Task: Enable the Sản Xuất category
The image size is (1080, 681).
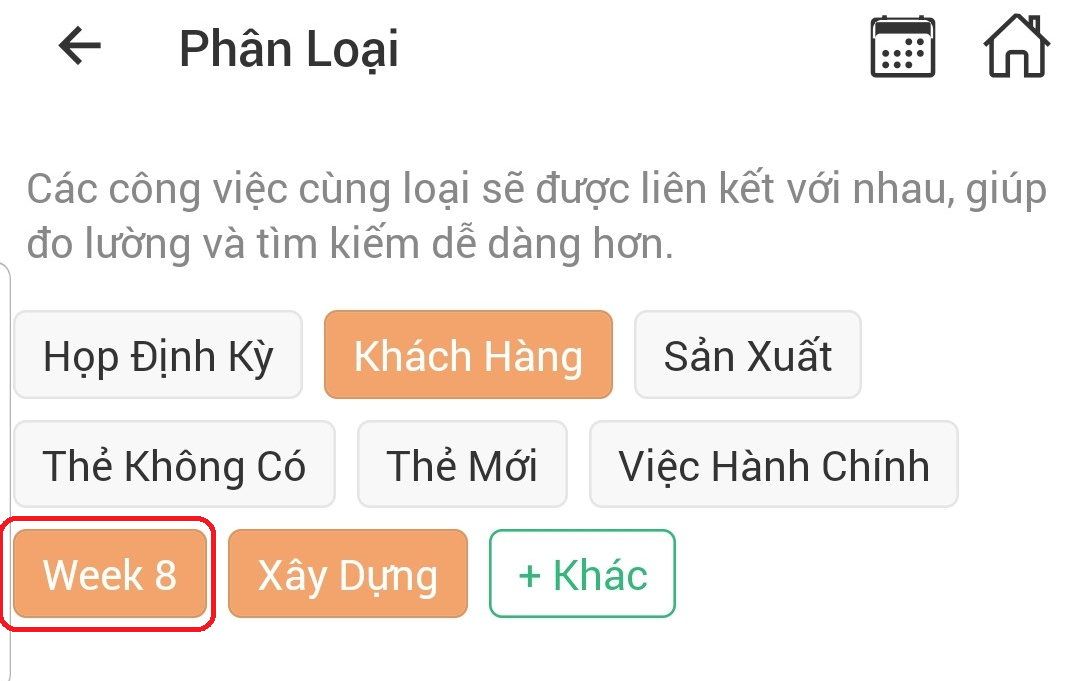Action: (x=747, y=354)
